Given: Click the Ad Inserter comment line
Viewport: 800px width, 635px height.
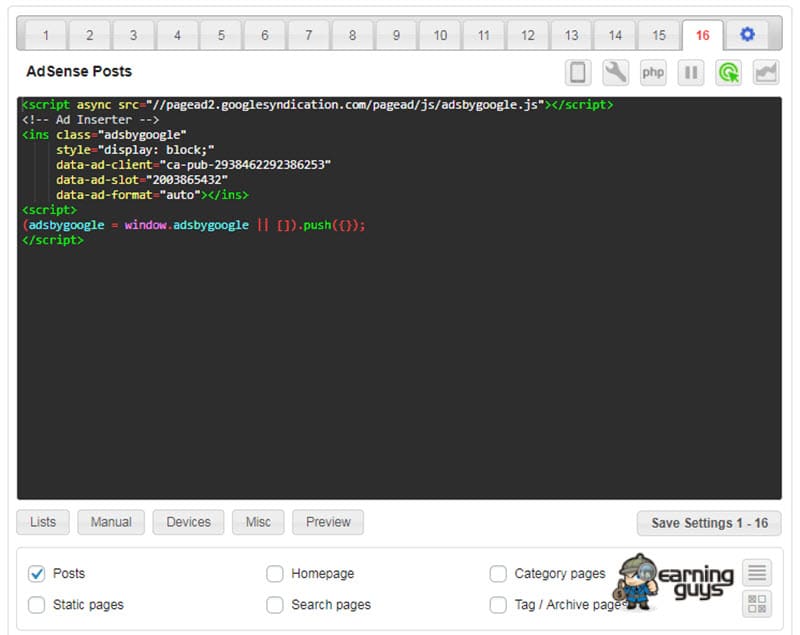Looking at the screenshot, I should [x=90, y=120].
